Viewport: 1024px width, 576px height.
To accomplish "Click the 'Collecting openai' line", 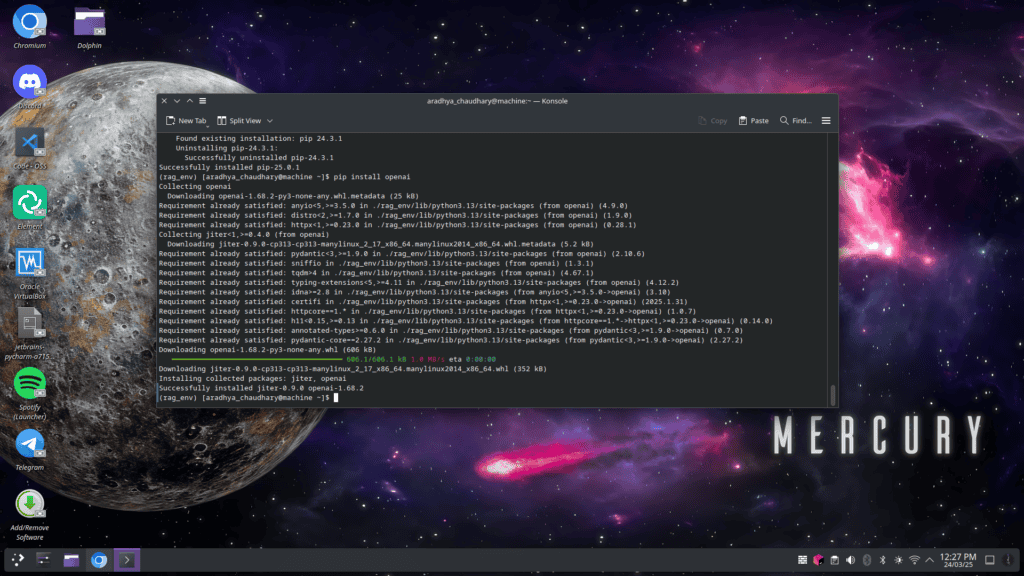I will (x=195, y=187).
